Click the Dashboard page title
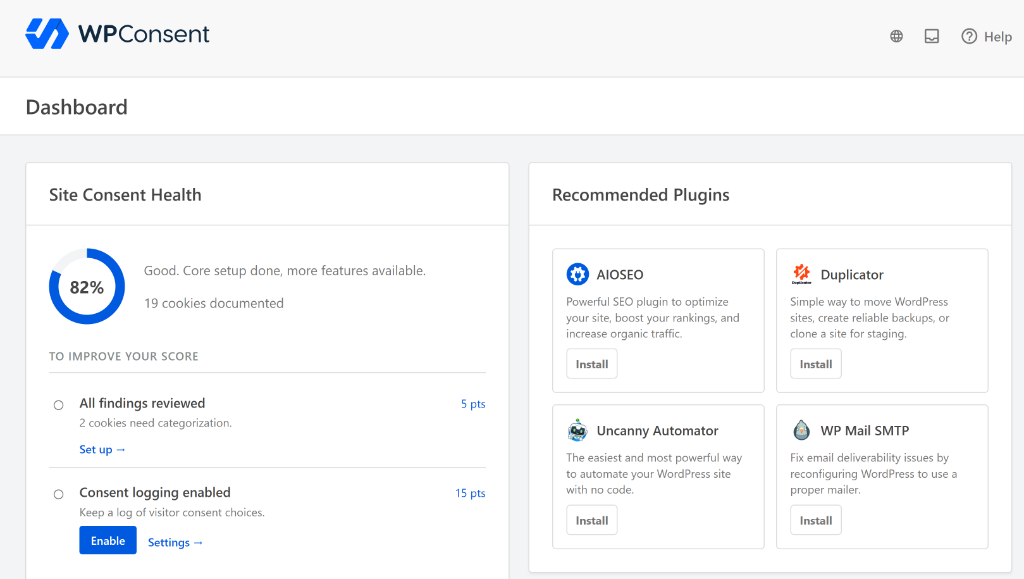Screen dimensions: 1024x579 [x=76, y=107]
